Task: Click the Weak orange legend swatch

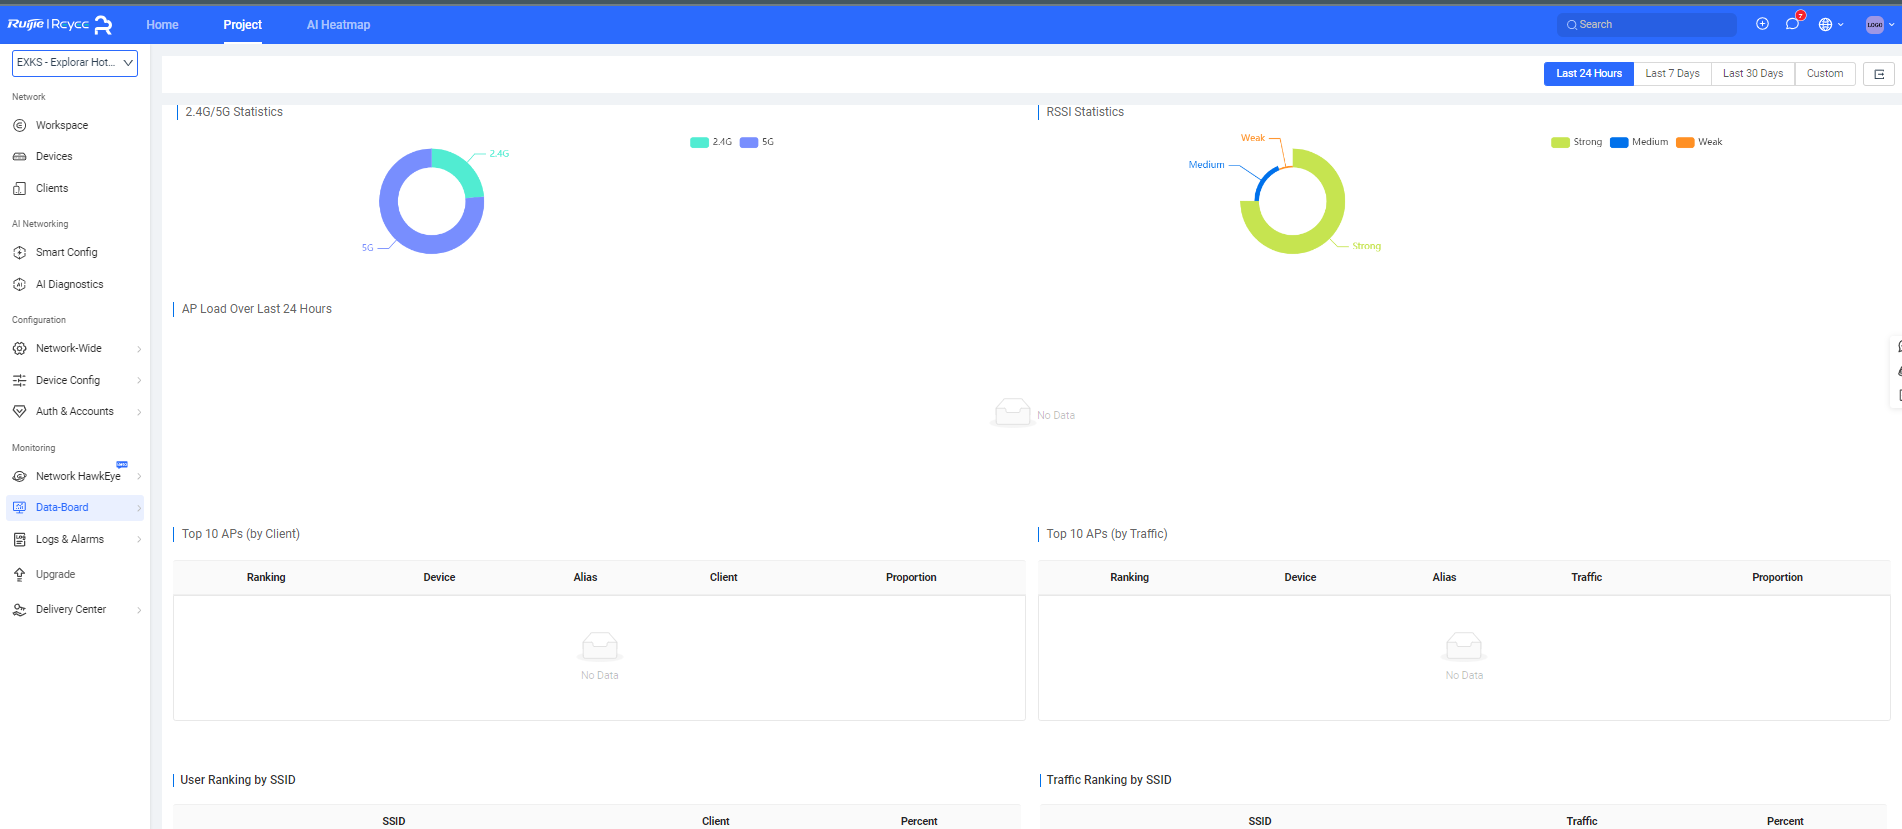Action: click(1685, 142)
